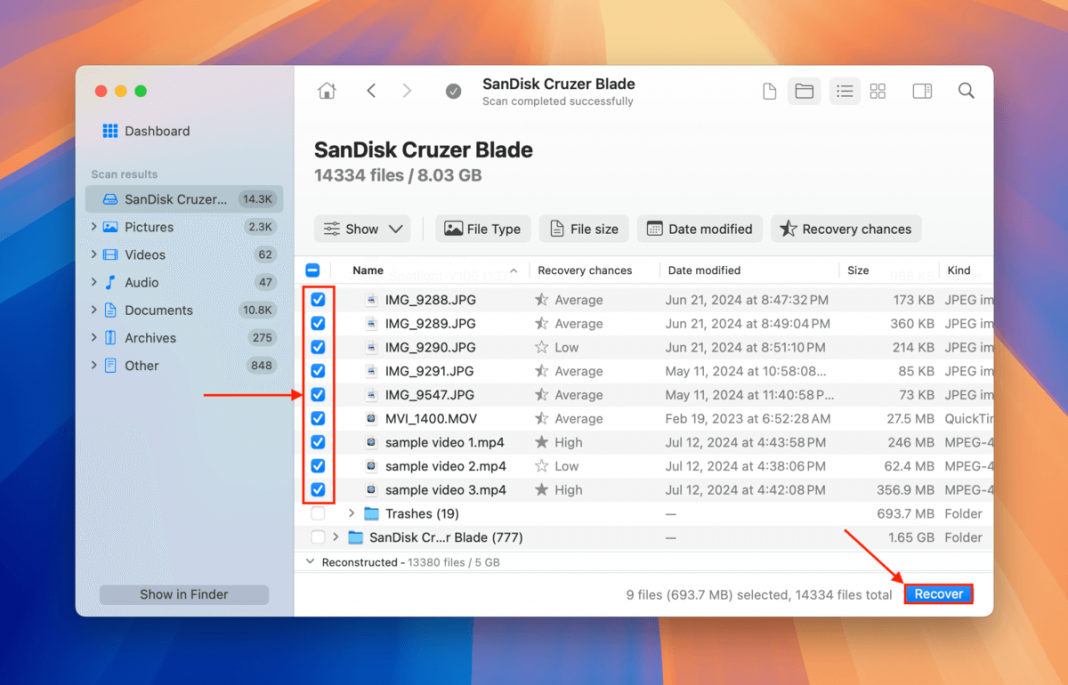The image size is (1068, 685).
Task: Click the Show in Finder button
Action: tap(184, 594)
